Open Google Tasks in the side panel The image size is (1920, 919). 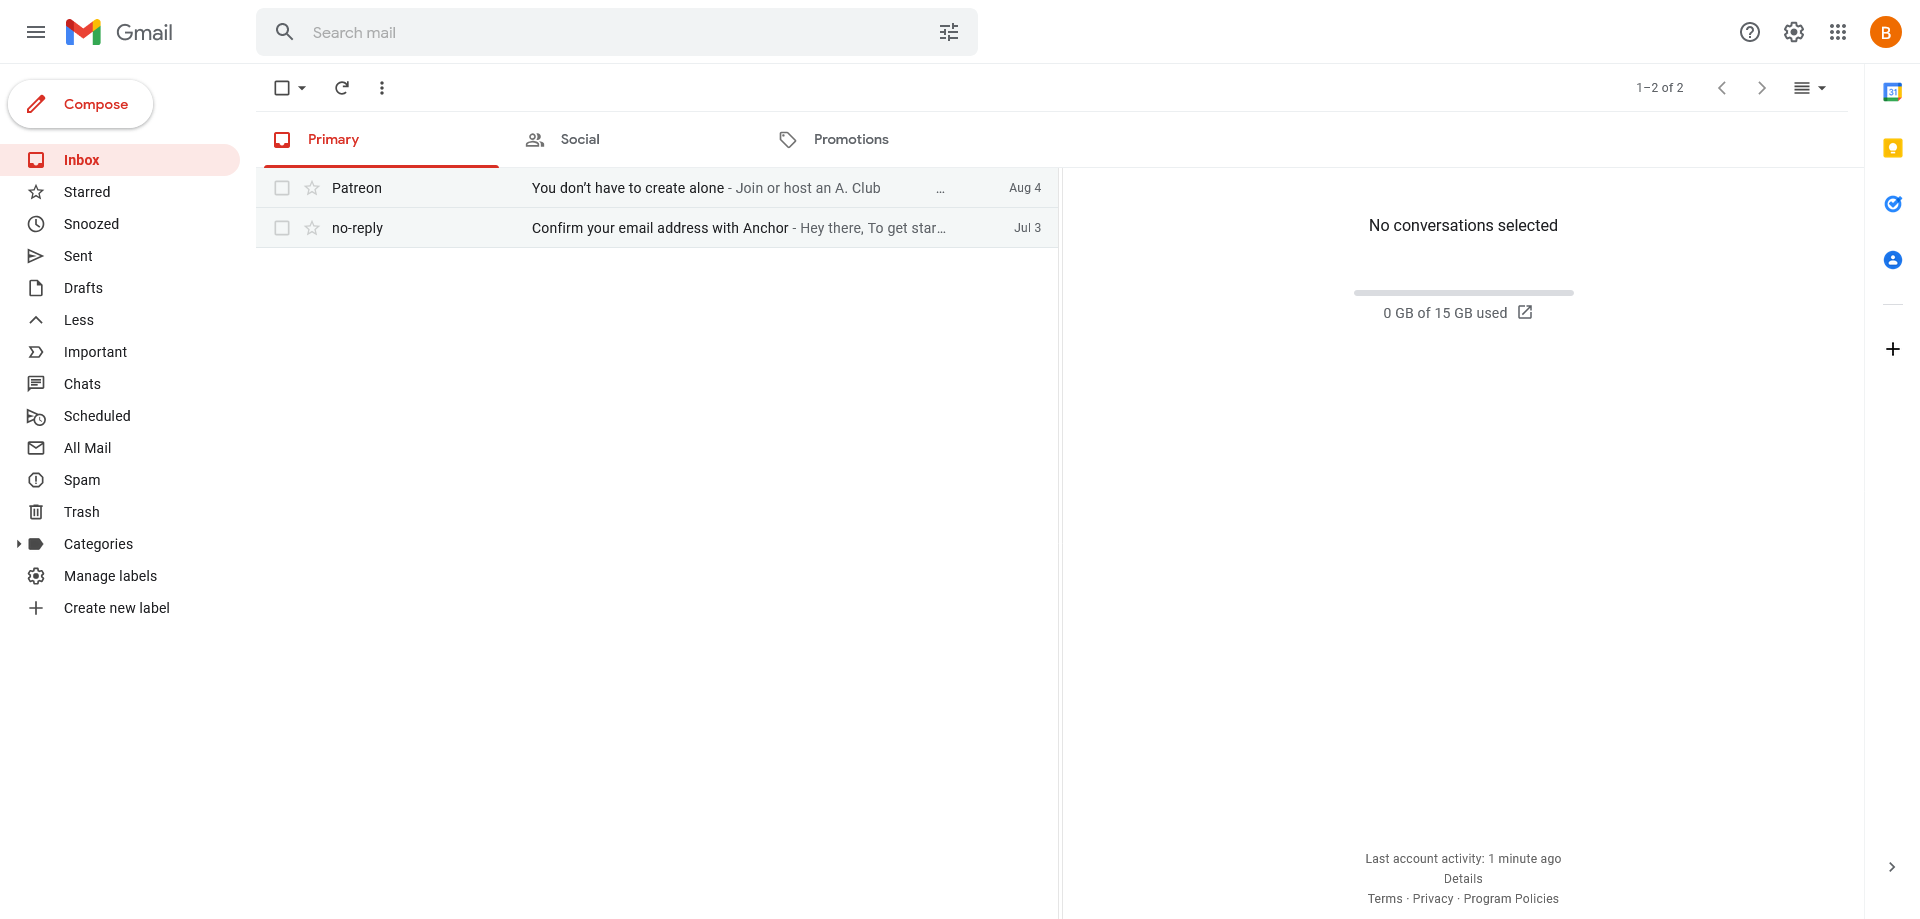point(1893,204)
